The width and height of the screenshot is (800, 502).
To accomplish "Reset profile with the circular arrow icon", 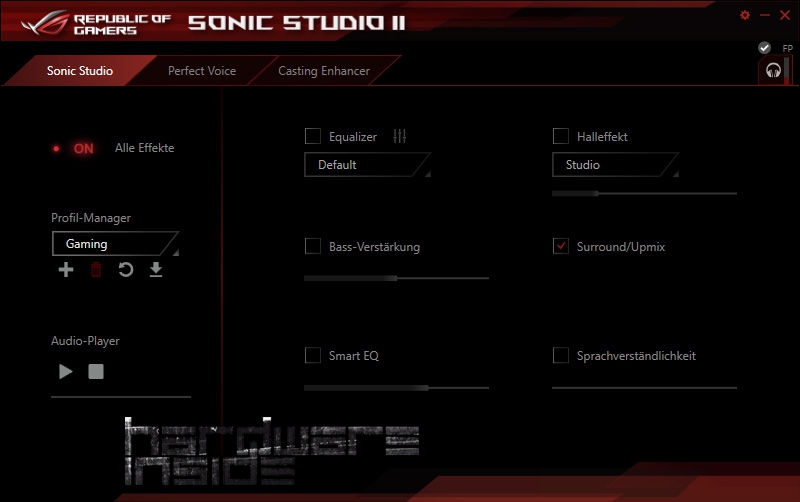I will (x=126, y=270).
